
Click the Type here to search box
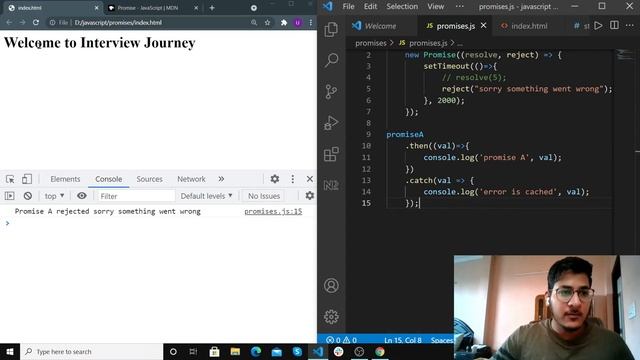tap(91, 351)
